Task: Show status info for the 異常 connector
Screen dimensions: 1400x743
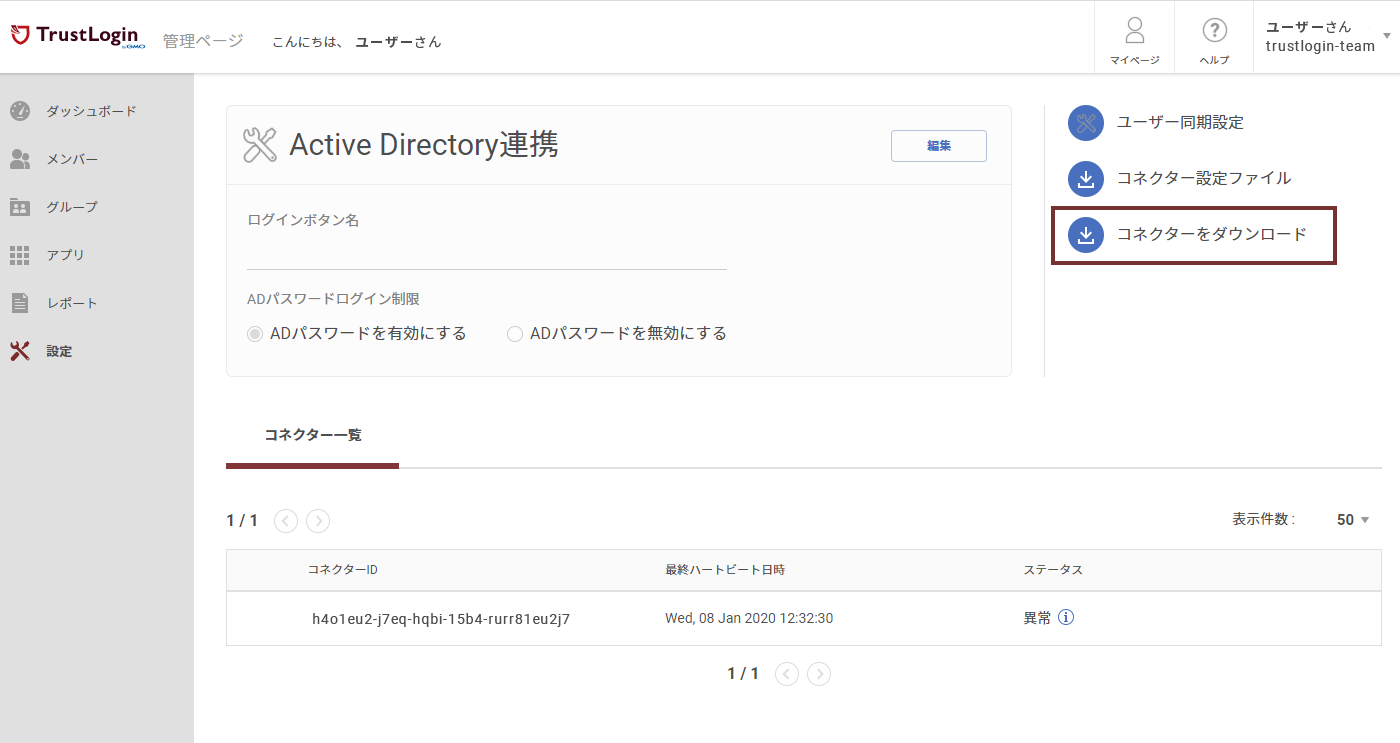Action: tap(1066, 618)
